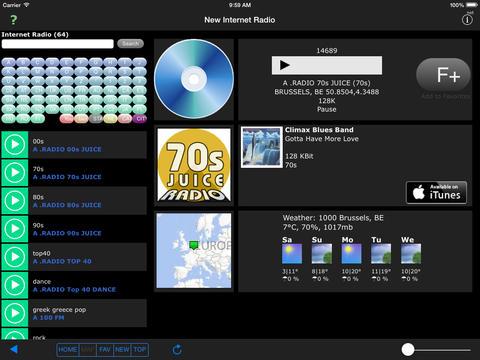
Task: Play the 80s A .RADIO 80s JUICE station
Action: coord(15,201)
